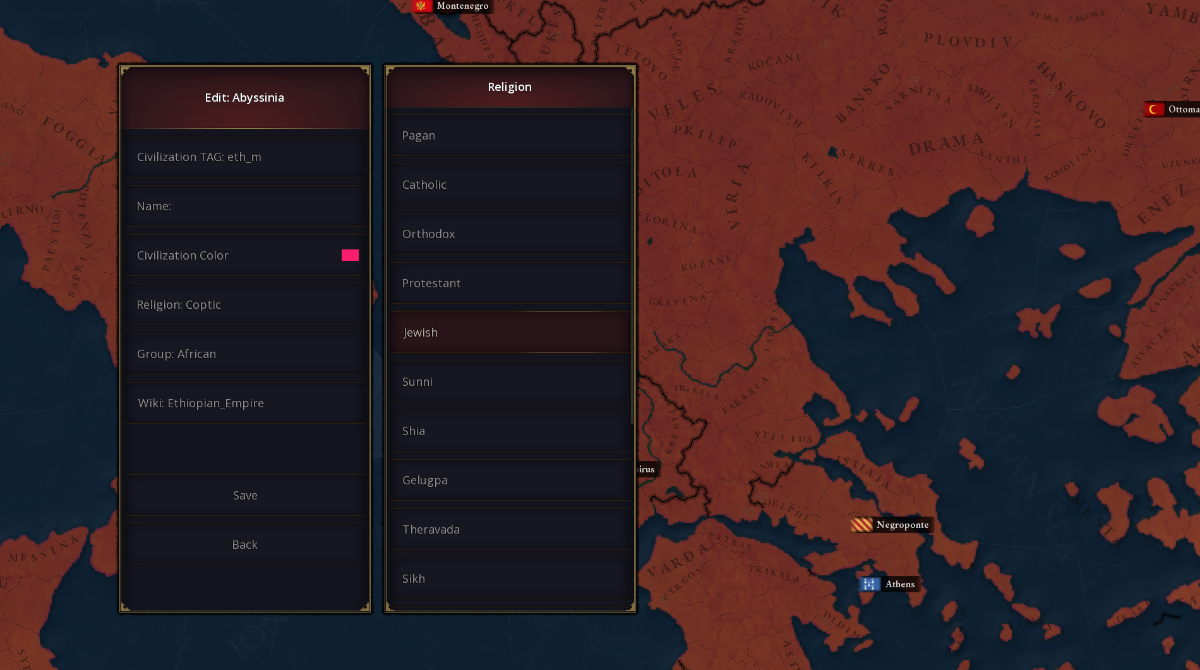This screenshot has height=670, width=1200.
Task: Select the Negroponte map label
Action: click(902, 524)
